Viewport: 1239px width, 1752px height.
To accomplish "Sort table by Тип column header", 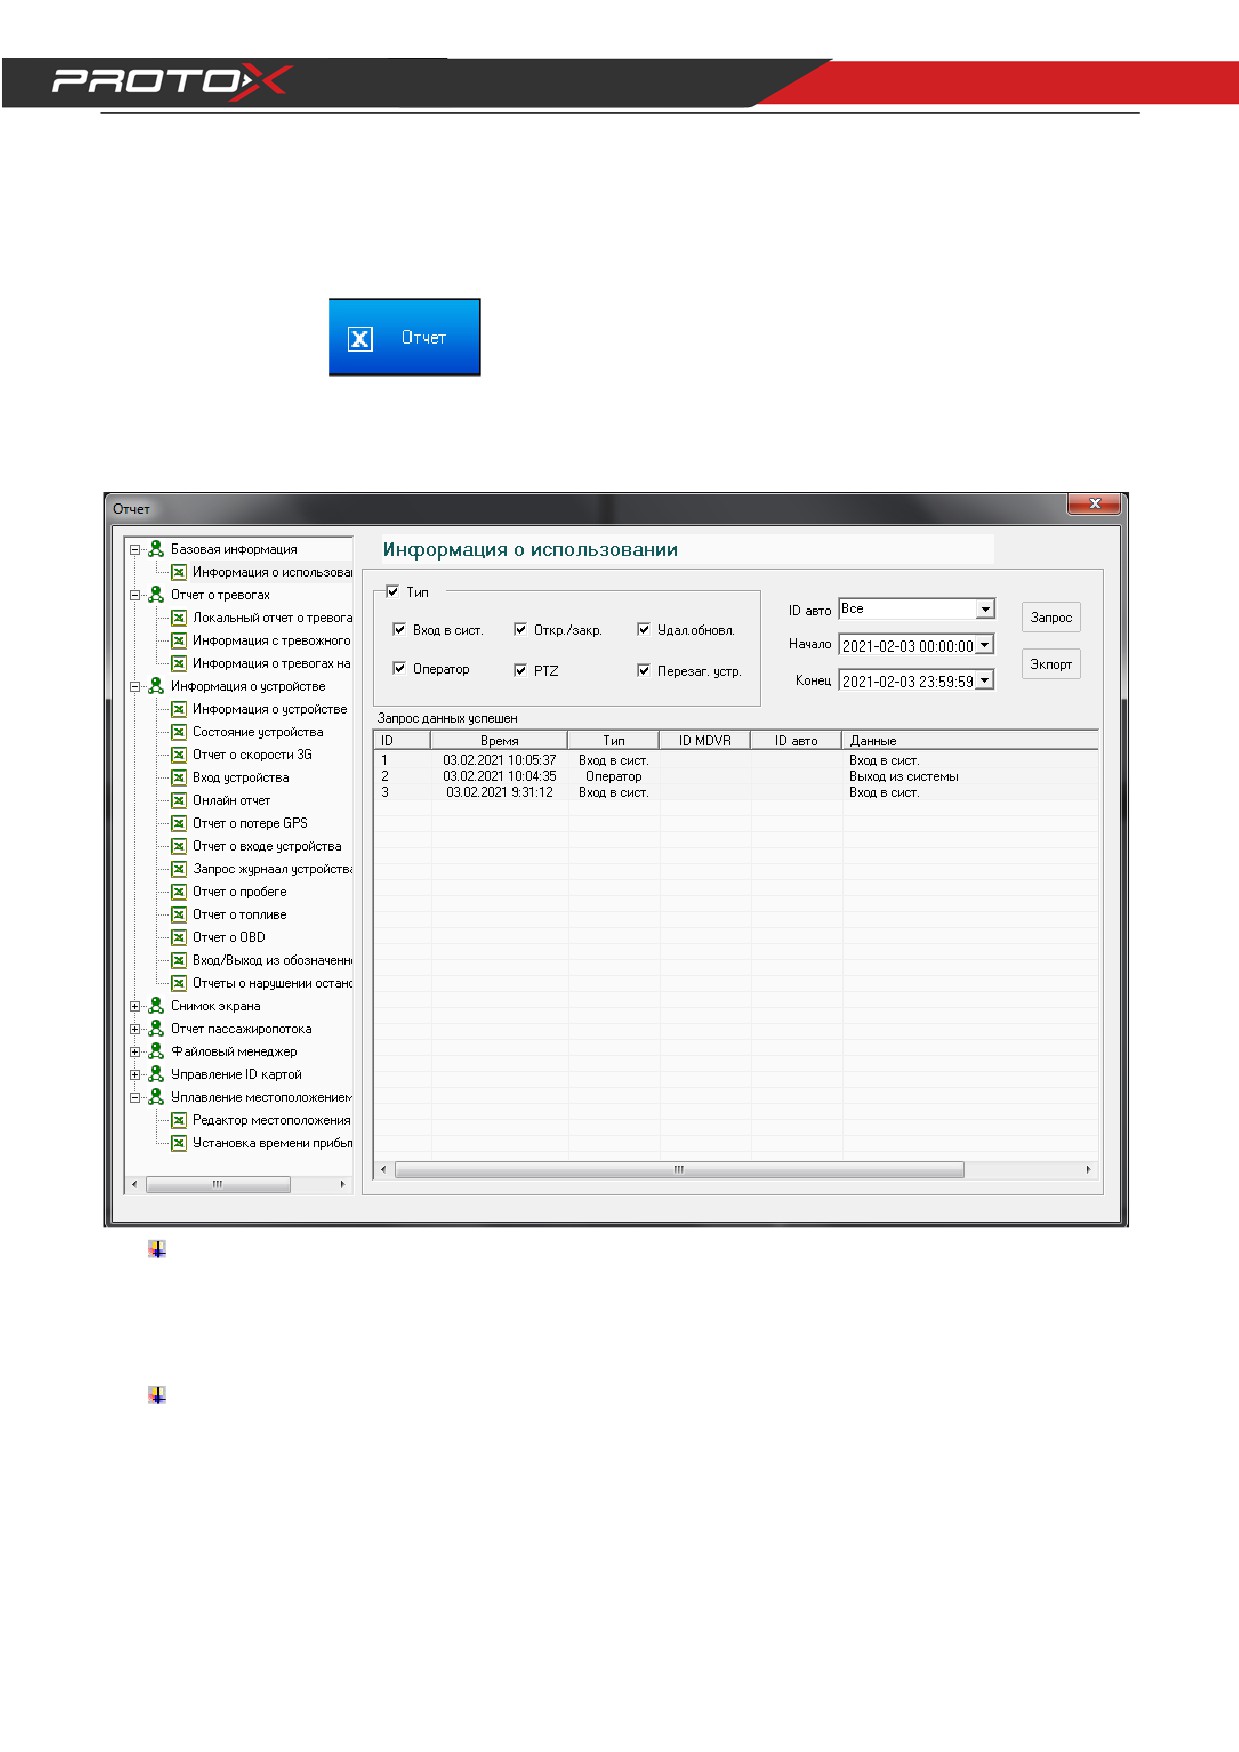I will [613, 740].
